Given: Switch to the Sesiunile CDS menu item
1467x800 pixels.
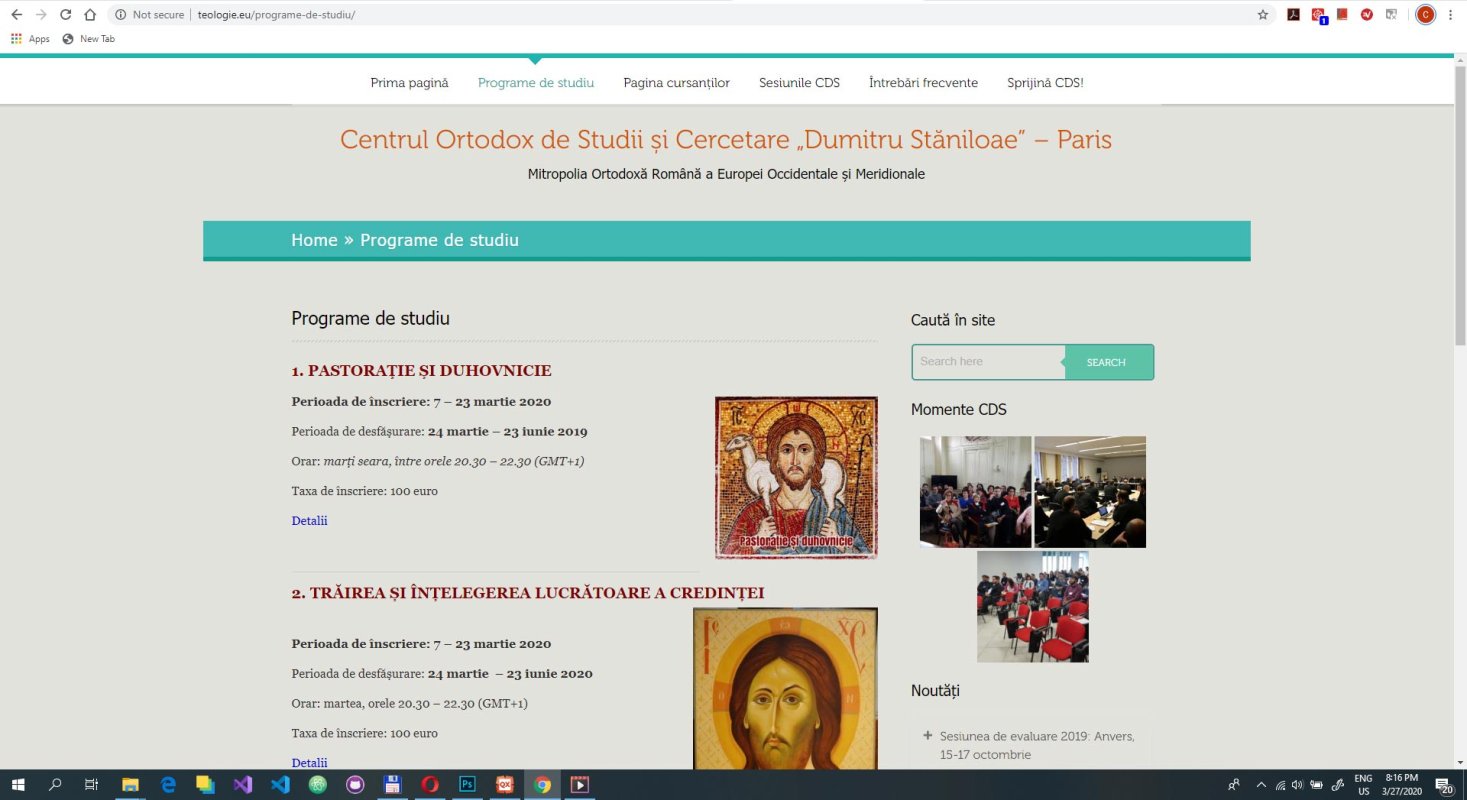Looking at the screenshot, I should 799,82.
